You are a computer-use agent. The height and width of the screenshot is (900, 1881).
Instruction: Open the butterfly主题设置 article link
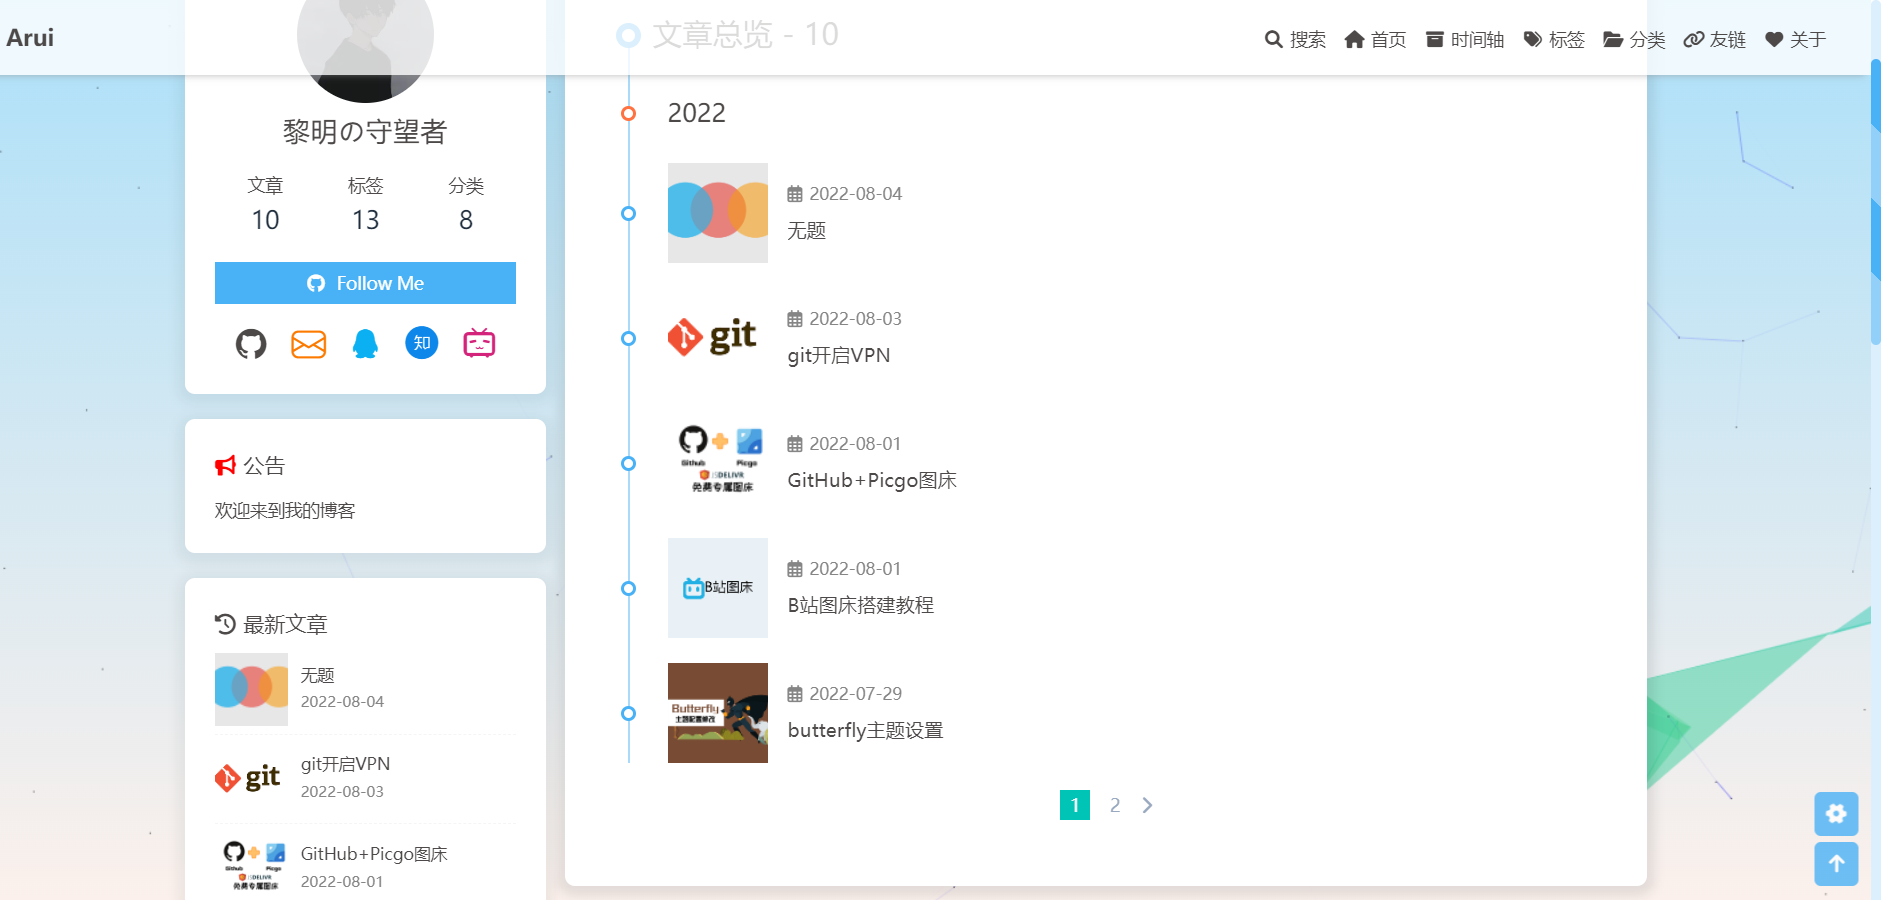click(865, 731)
